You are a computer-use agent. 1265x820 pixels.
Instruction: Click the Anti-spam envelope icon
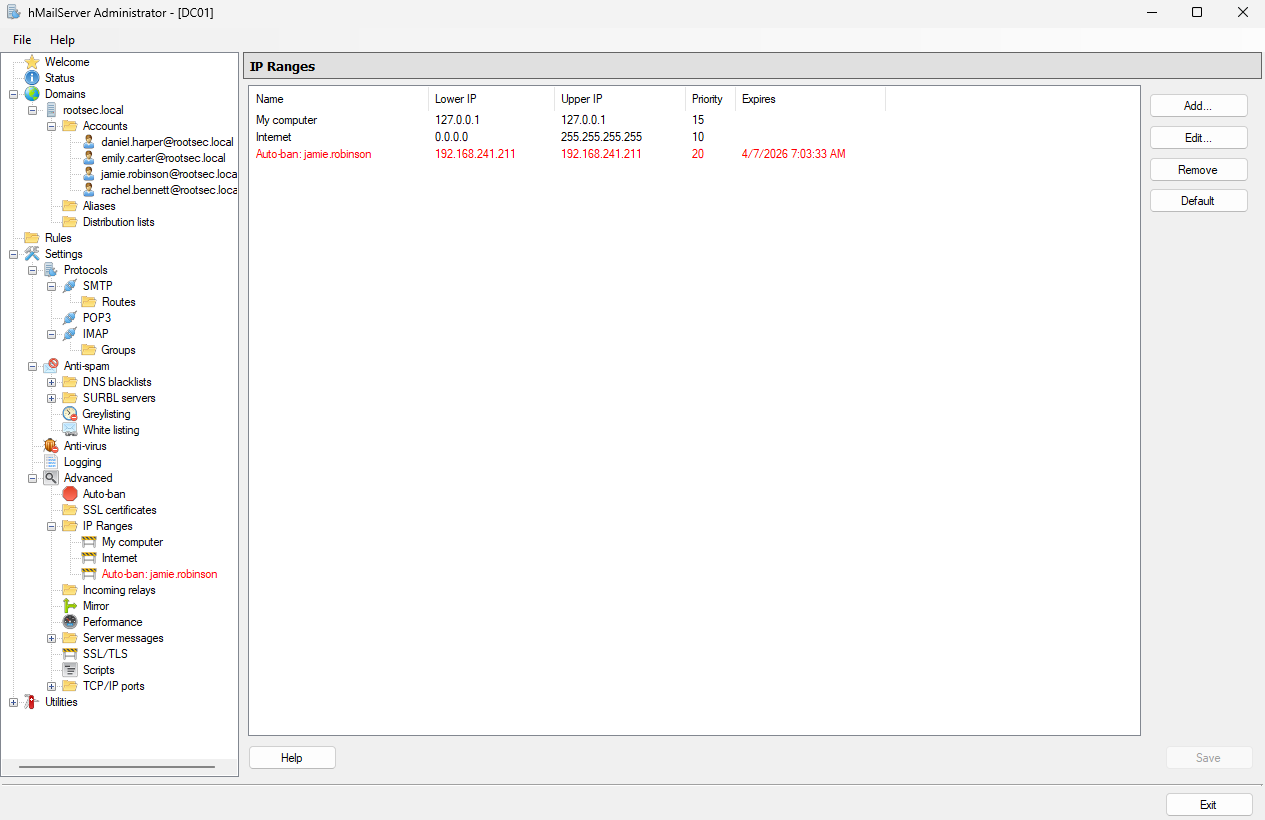pyautogui.click(x=51, y=366)
